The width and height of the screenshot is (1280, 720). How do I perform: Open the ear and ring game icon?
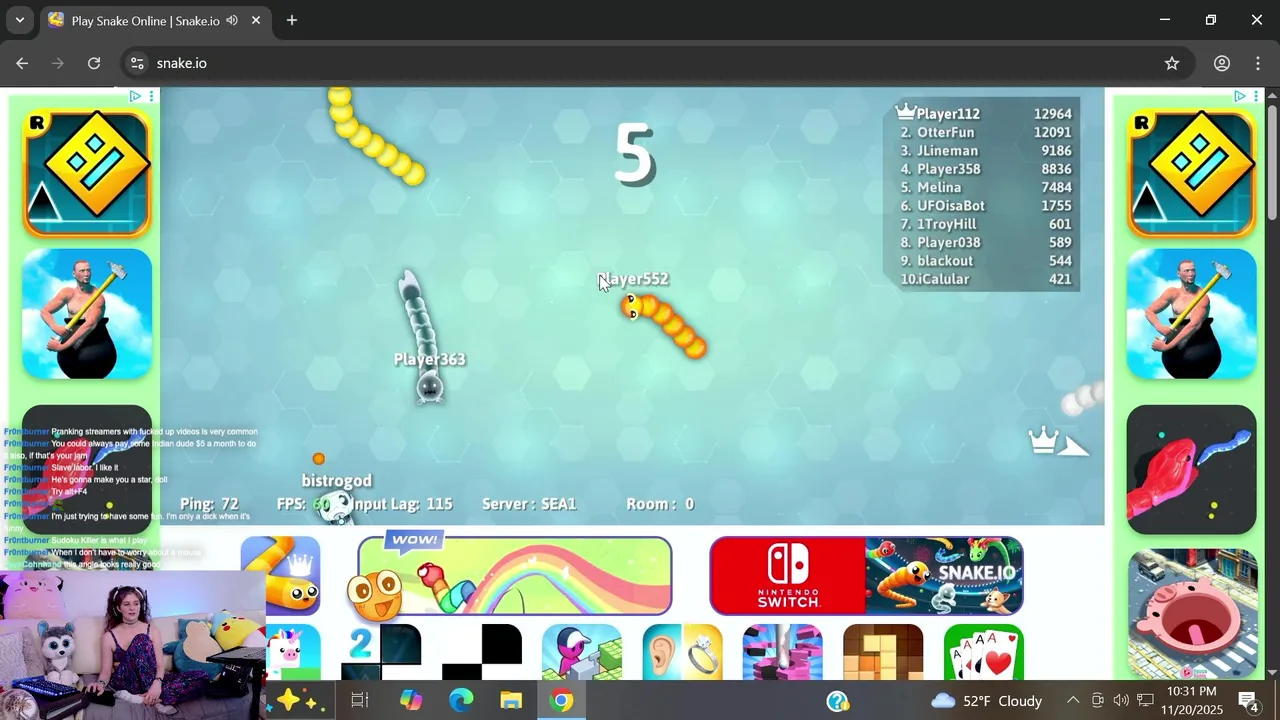pos(682,652)
